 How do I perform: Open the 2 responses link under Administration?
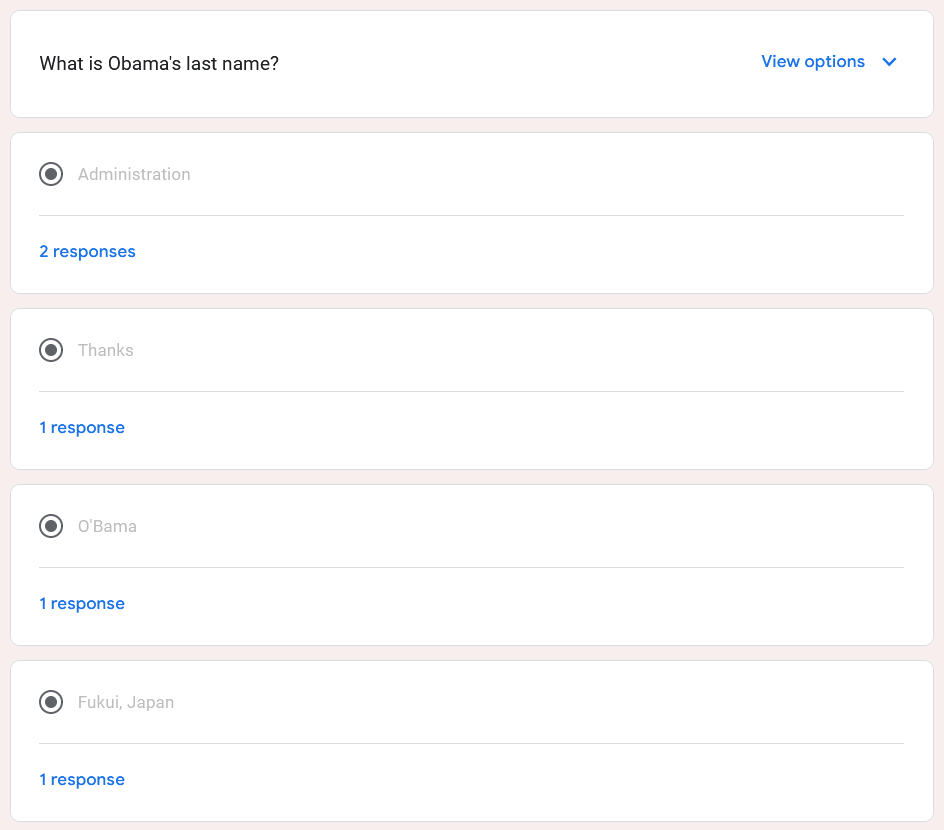pos(87,252)
